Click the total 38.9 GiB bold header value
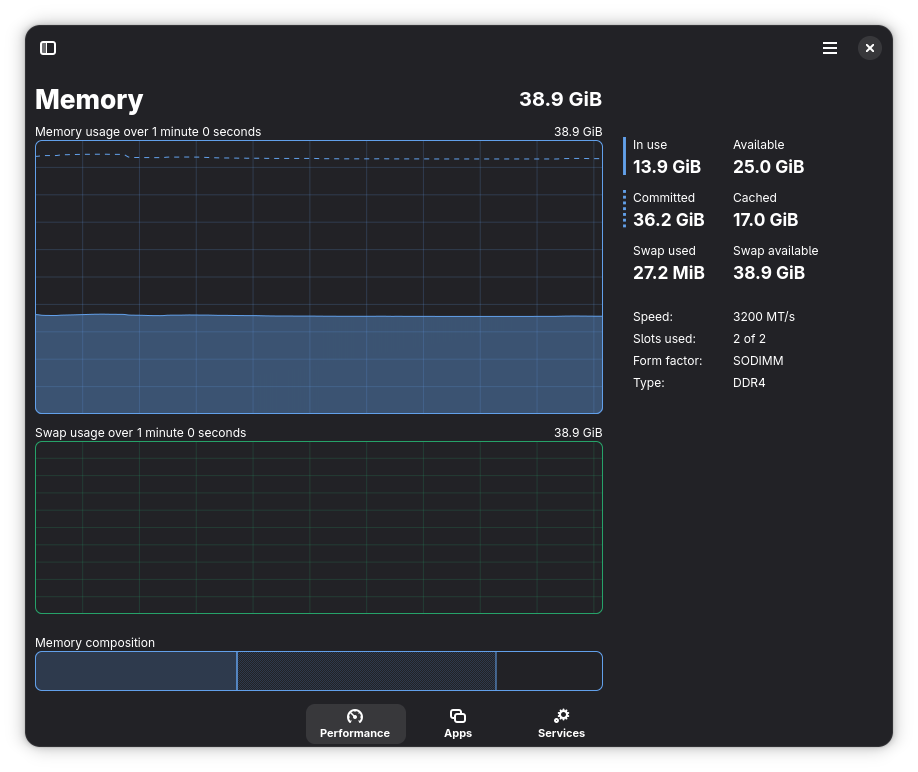 click(560, 99)
